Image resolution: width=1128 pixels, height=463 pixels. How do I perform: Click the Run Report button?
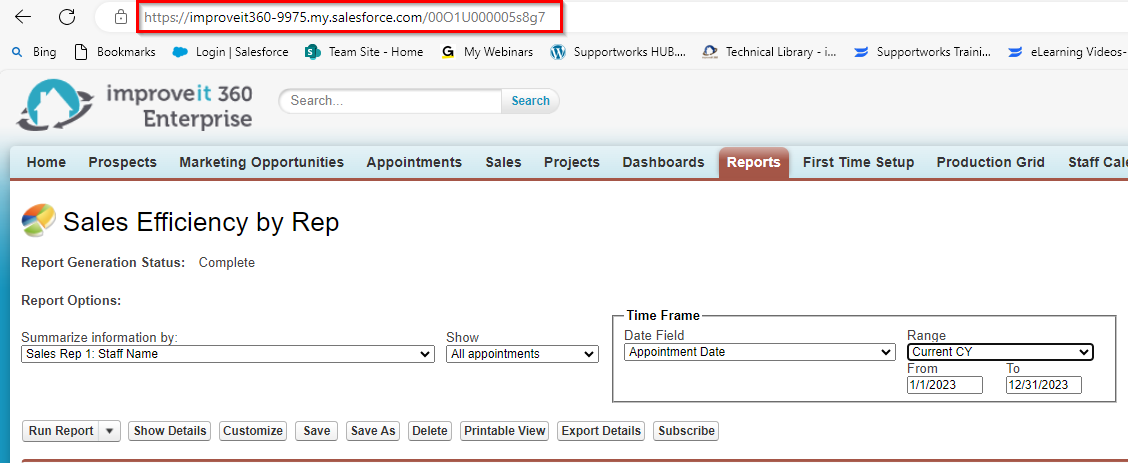(x=61, y=431)
